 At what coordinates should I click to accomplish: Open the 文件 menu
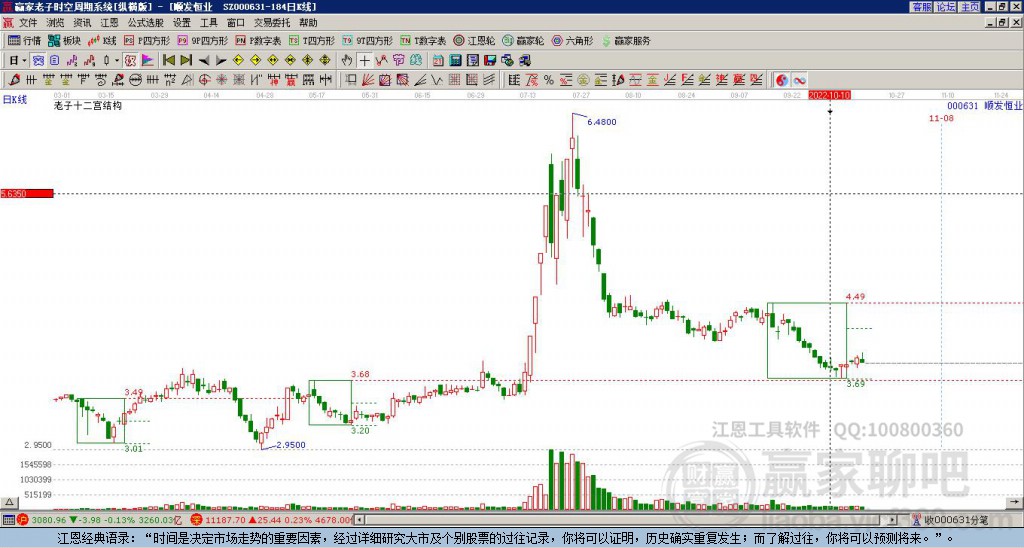28,23
